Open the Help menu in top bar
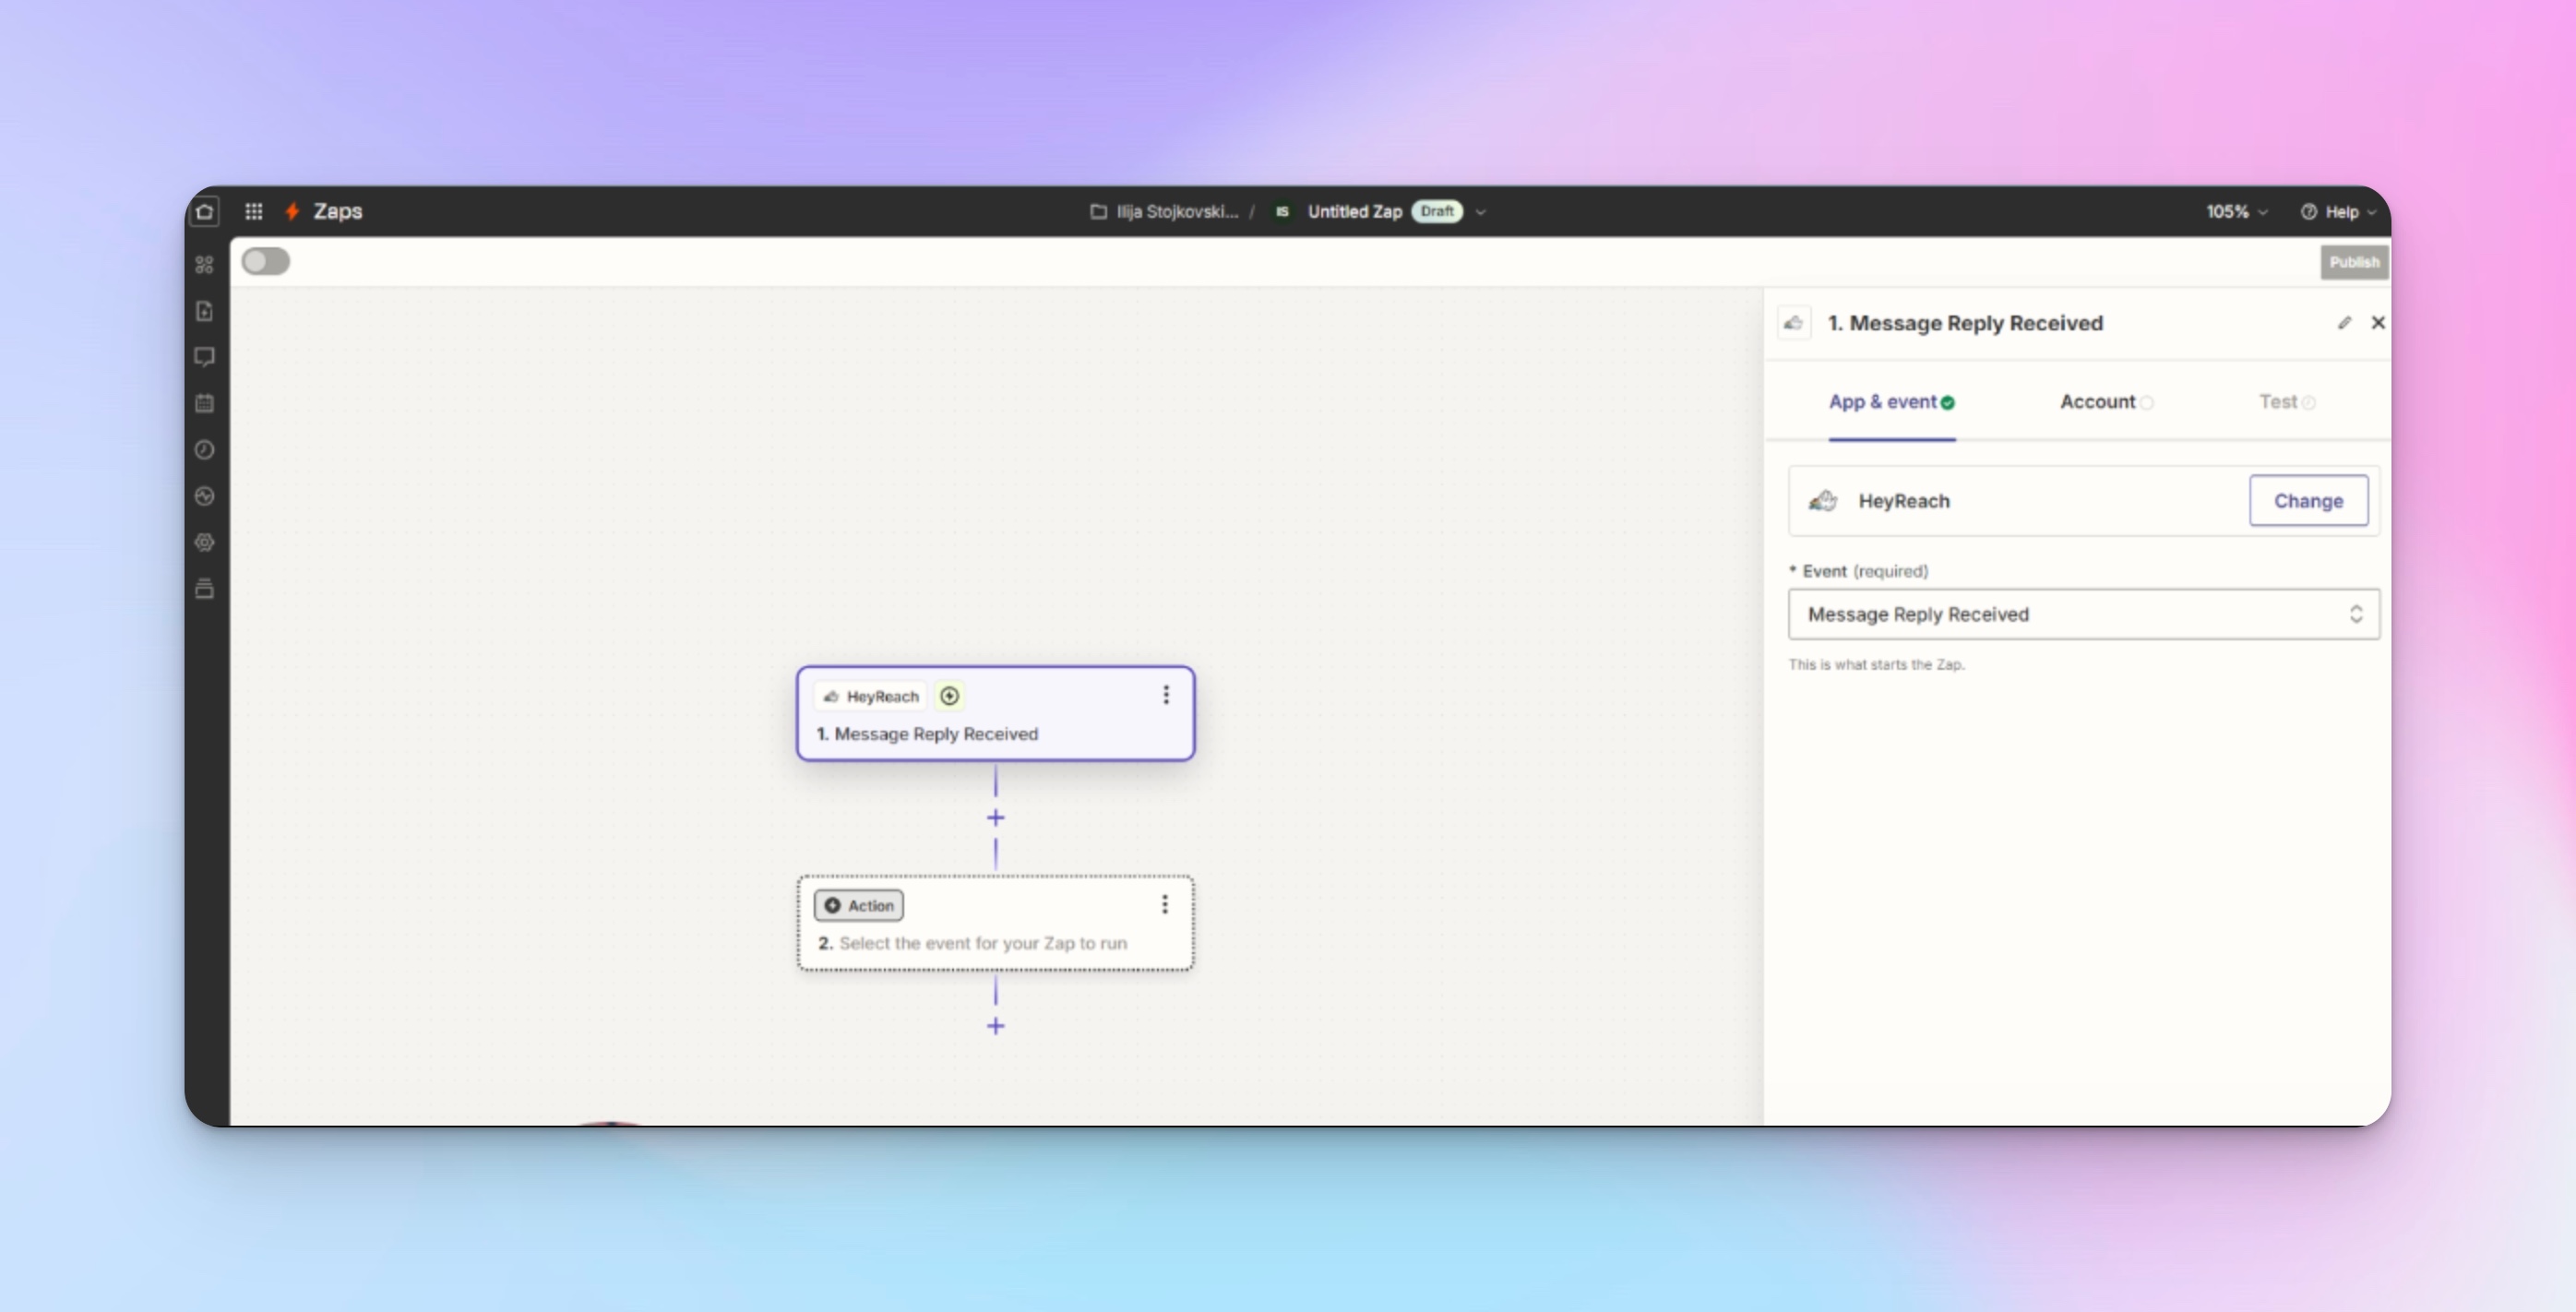2576x1312 pixels. pyautogui.click(x=2338, y=212)
